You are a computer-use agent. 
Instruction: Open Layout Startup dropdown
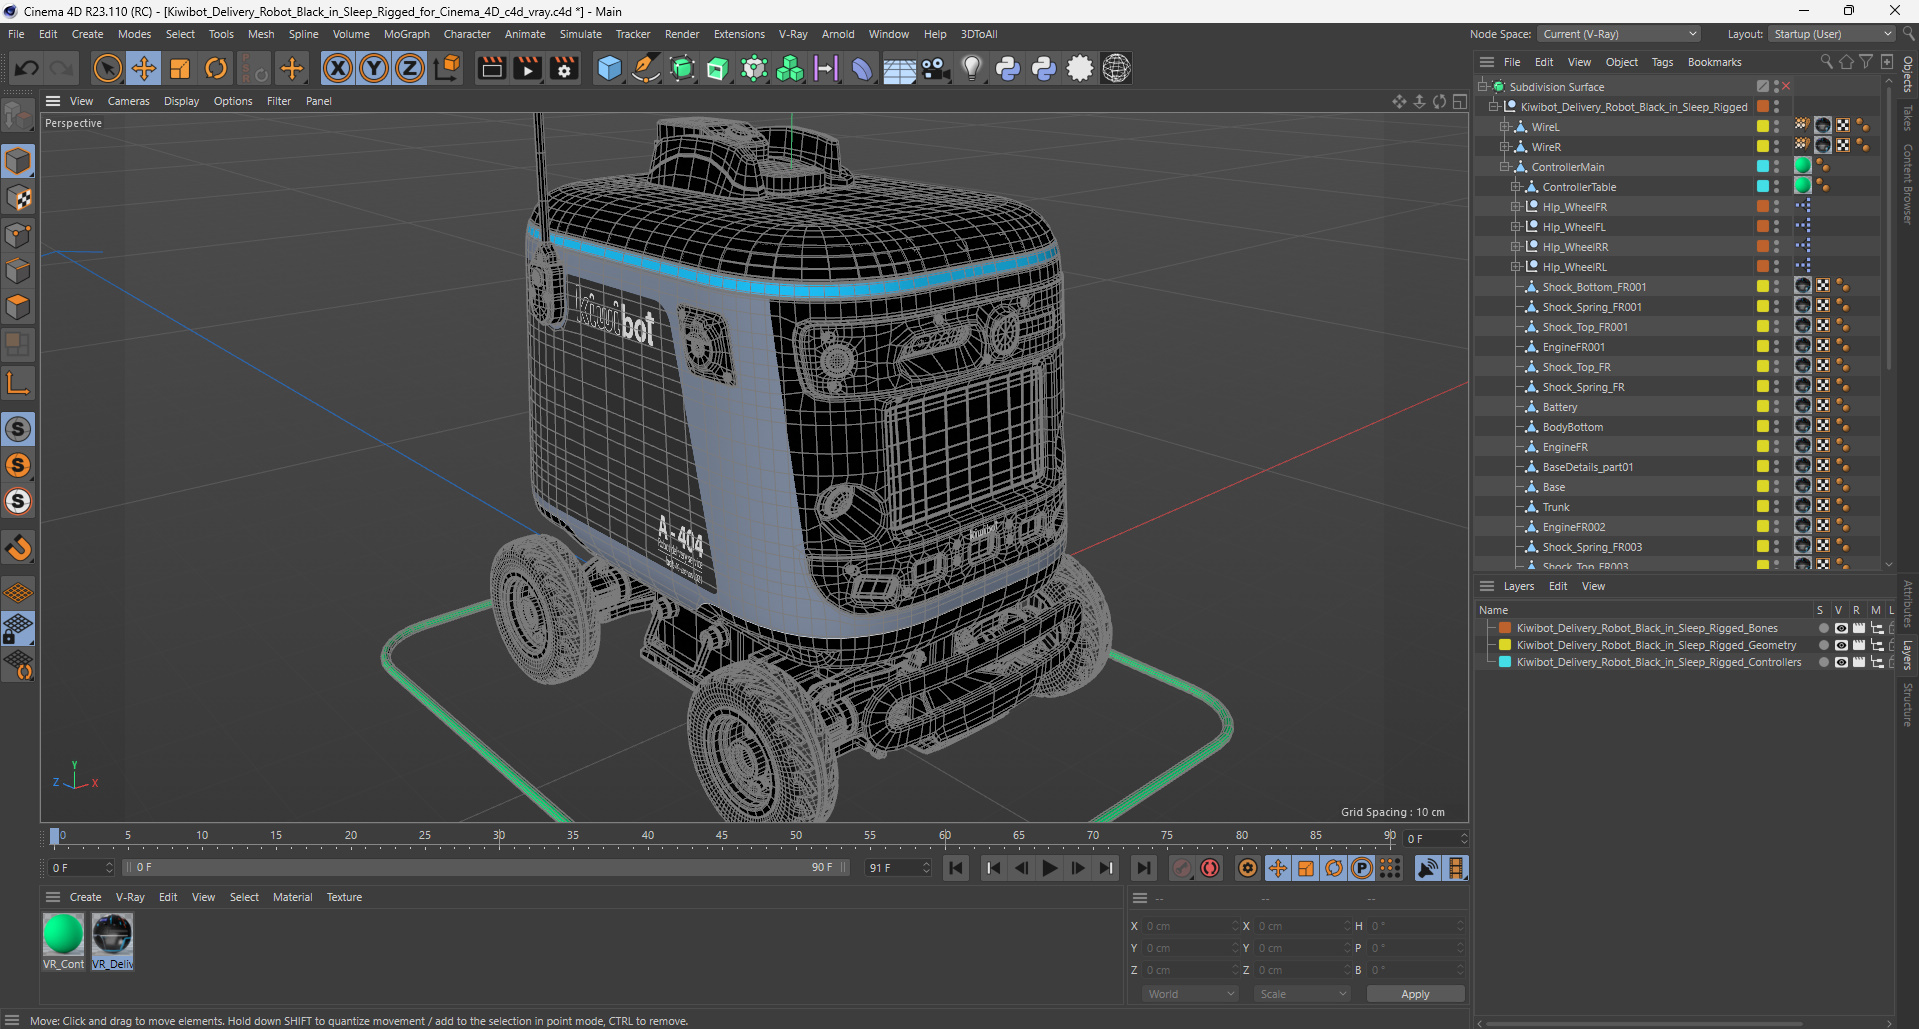coord(1832,34)
